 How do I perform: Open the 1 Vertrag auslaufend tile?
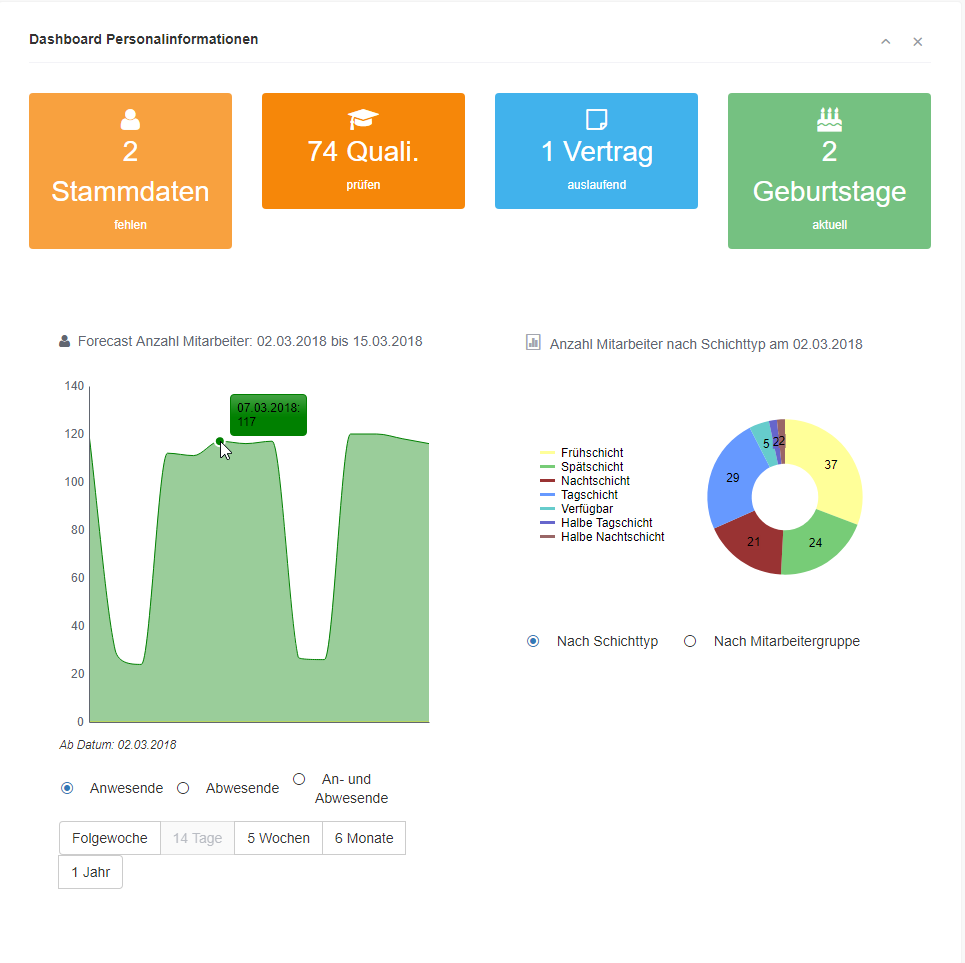(596, 151)
